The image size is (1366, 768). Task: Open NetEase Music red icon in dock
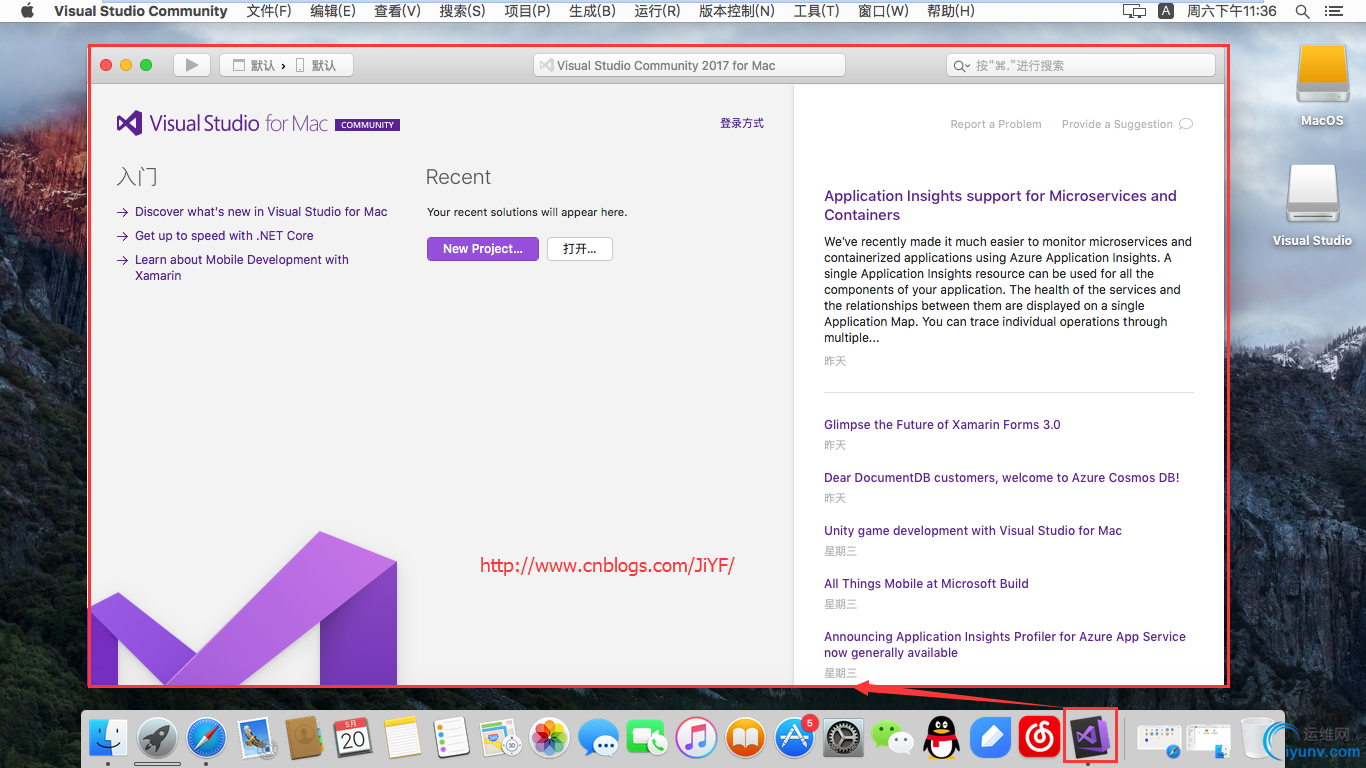(x=1039, y=738)
